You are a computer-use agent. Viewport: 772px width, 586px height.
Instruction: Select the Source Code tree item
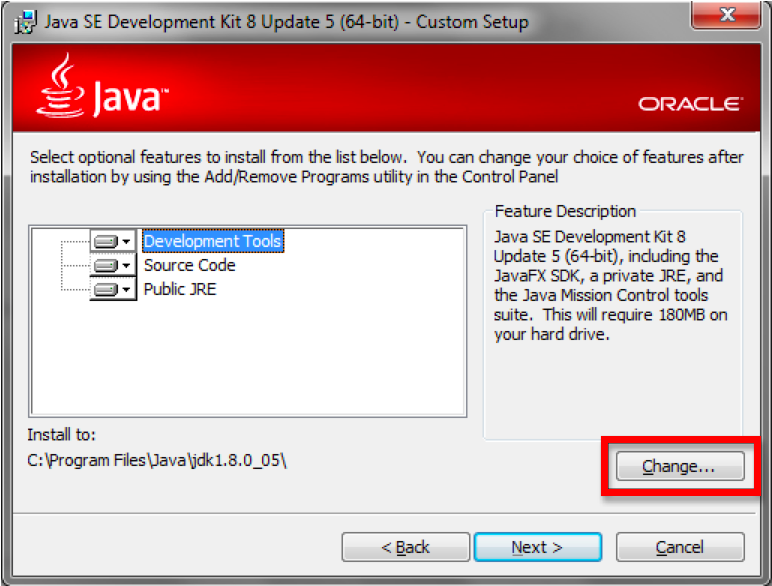tap(190, 265)
